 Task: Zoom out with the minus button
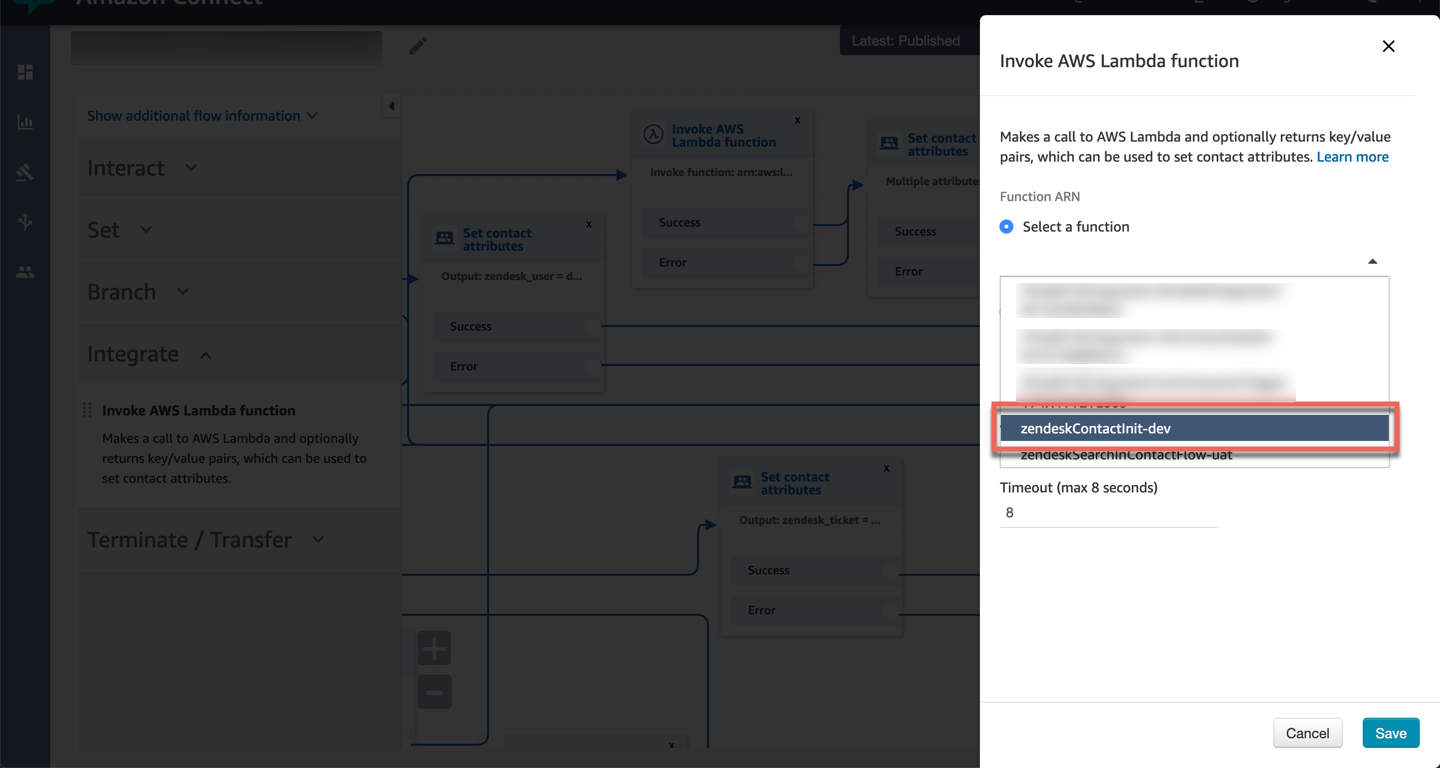pos(434,692)
